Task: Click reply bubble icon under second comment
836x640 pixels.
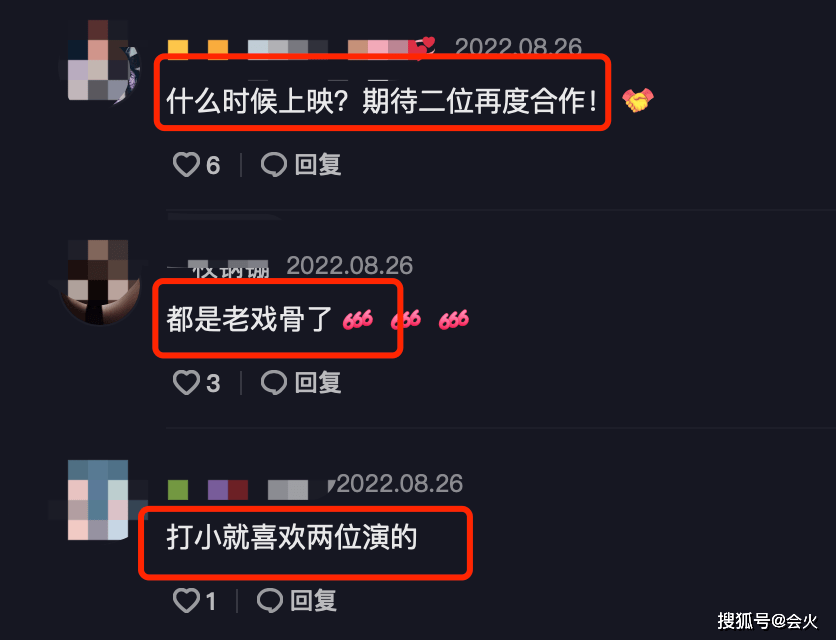Action: coord(274,382)
